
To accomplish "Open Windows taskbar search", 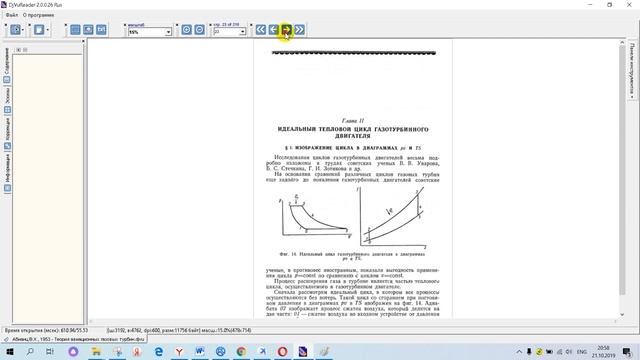I will (30, 351).
